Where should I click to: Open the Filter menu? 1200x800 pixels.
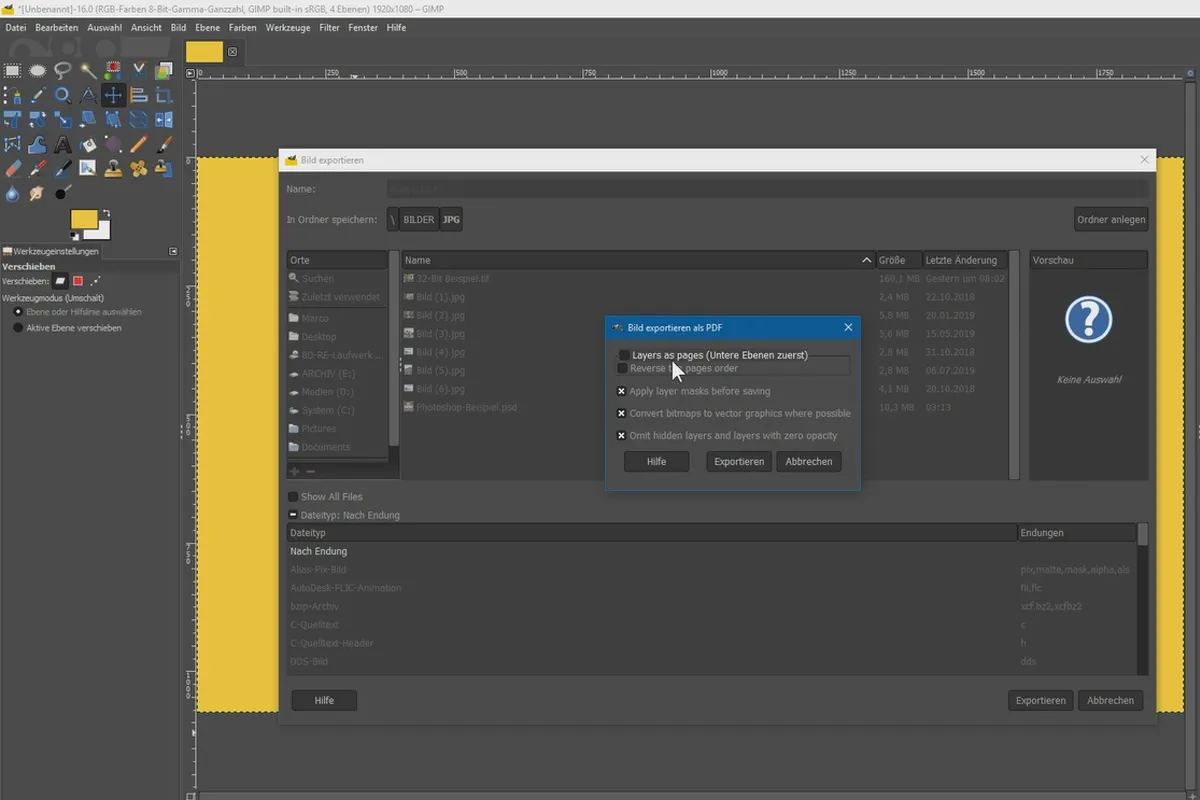pos(329,28)
